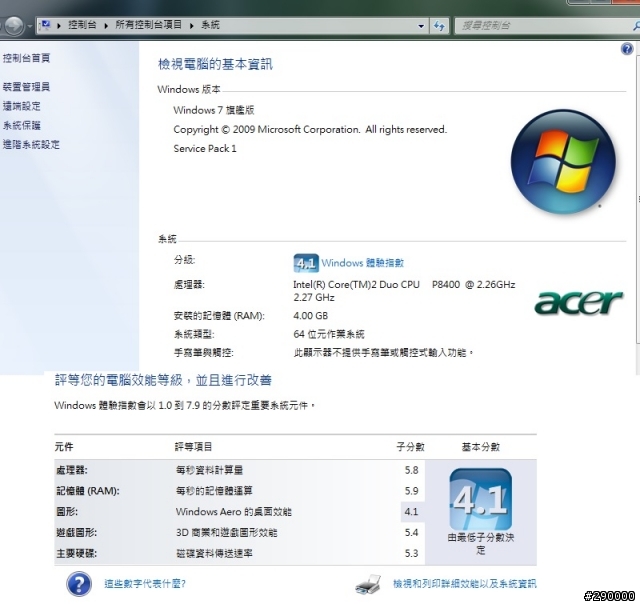Image resolution: width=640 pixels, height=604 pixels.
Task: Click the small 4.1 rating badge icon
Action: 306,263
